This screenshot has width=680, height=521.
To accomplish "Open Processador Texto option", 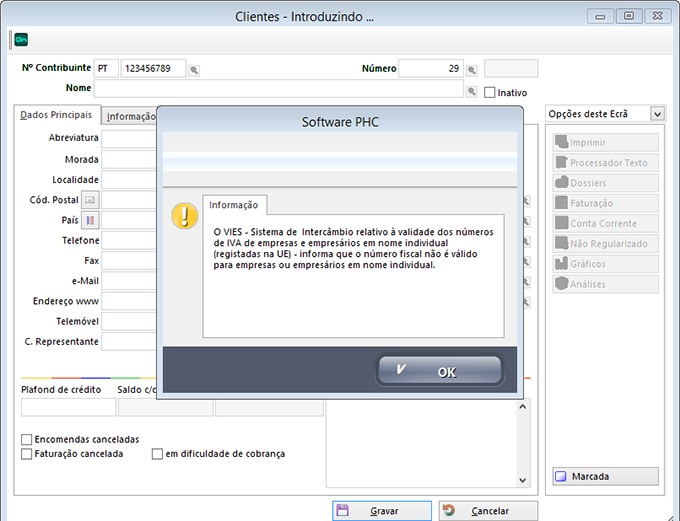I will coord(605,163).
